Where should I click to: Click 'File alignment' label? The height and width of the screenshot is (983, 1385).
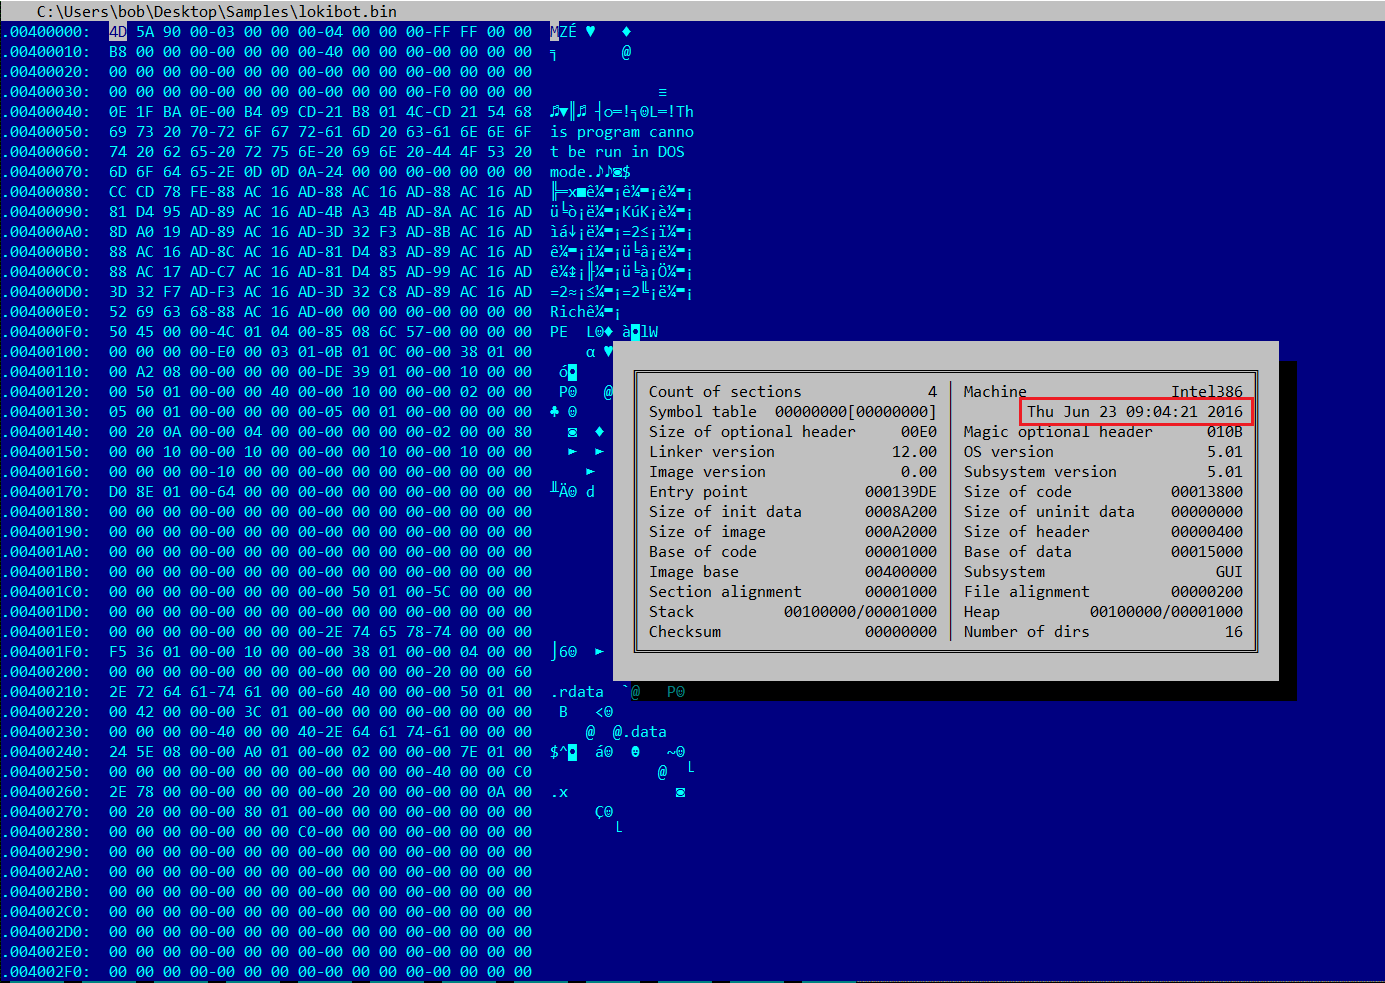1026,592
